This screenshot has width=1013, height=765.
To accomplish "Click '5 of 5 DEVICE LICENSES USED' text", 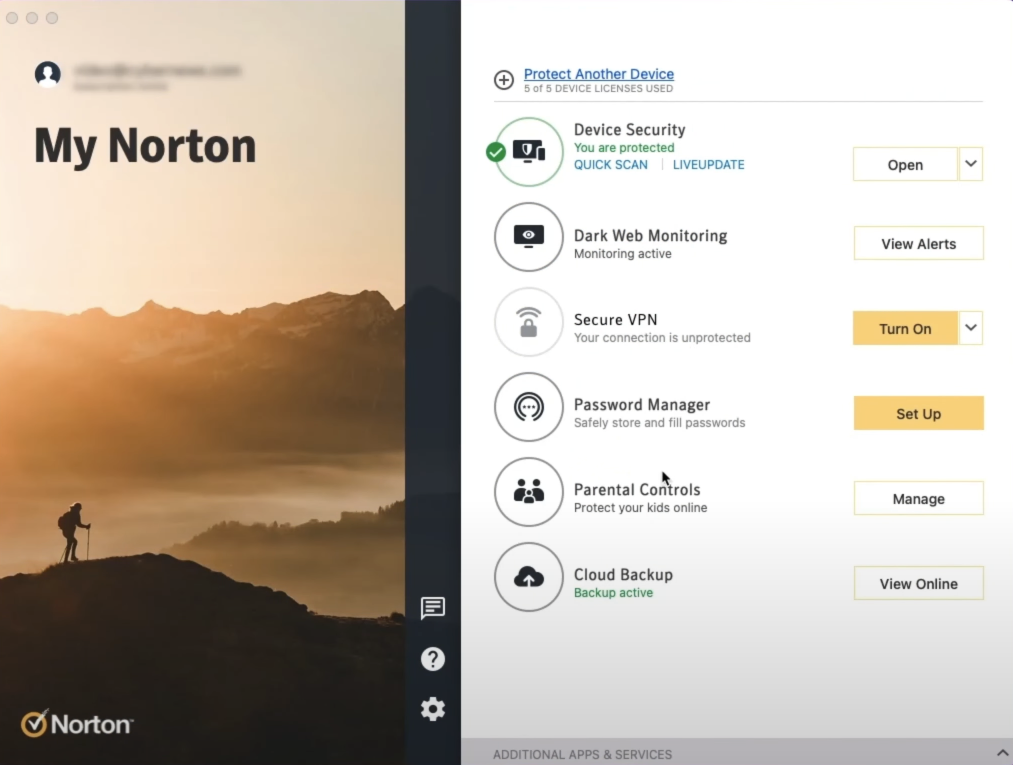I will pos(598,89).
